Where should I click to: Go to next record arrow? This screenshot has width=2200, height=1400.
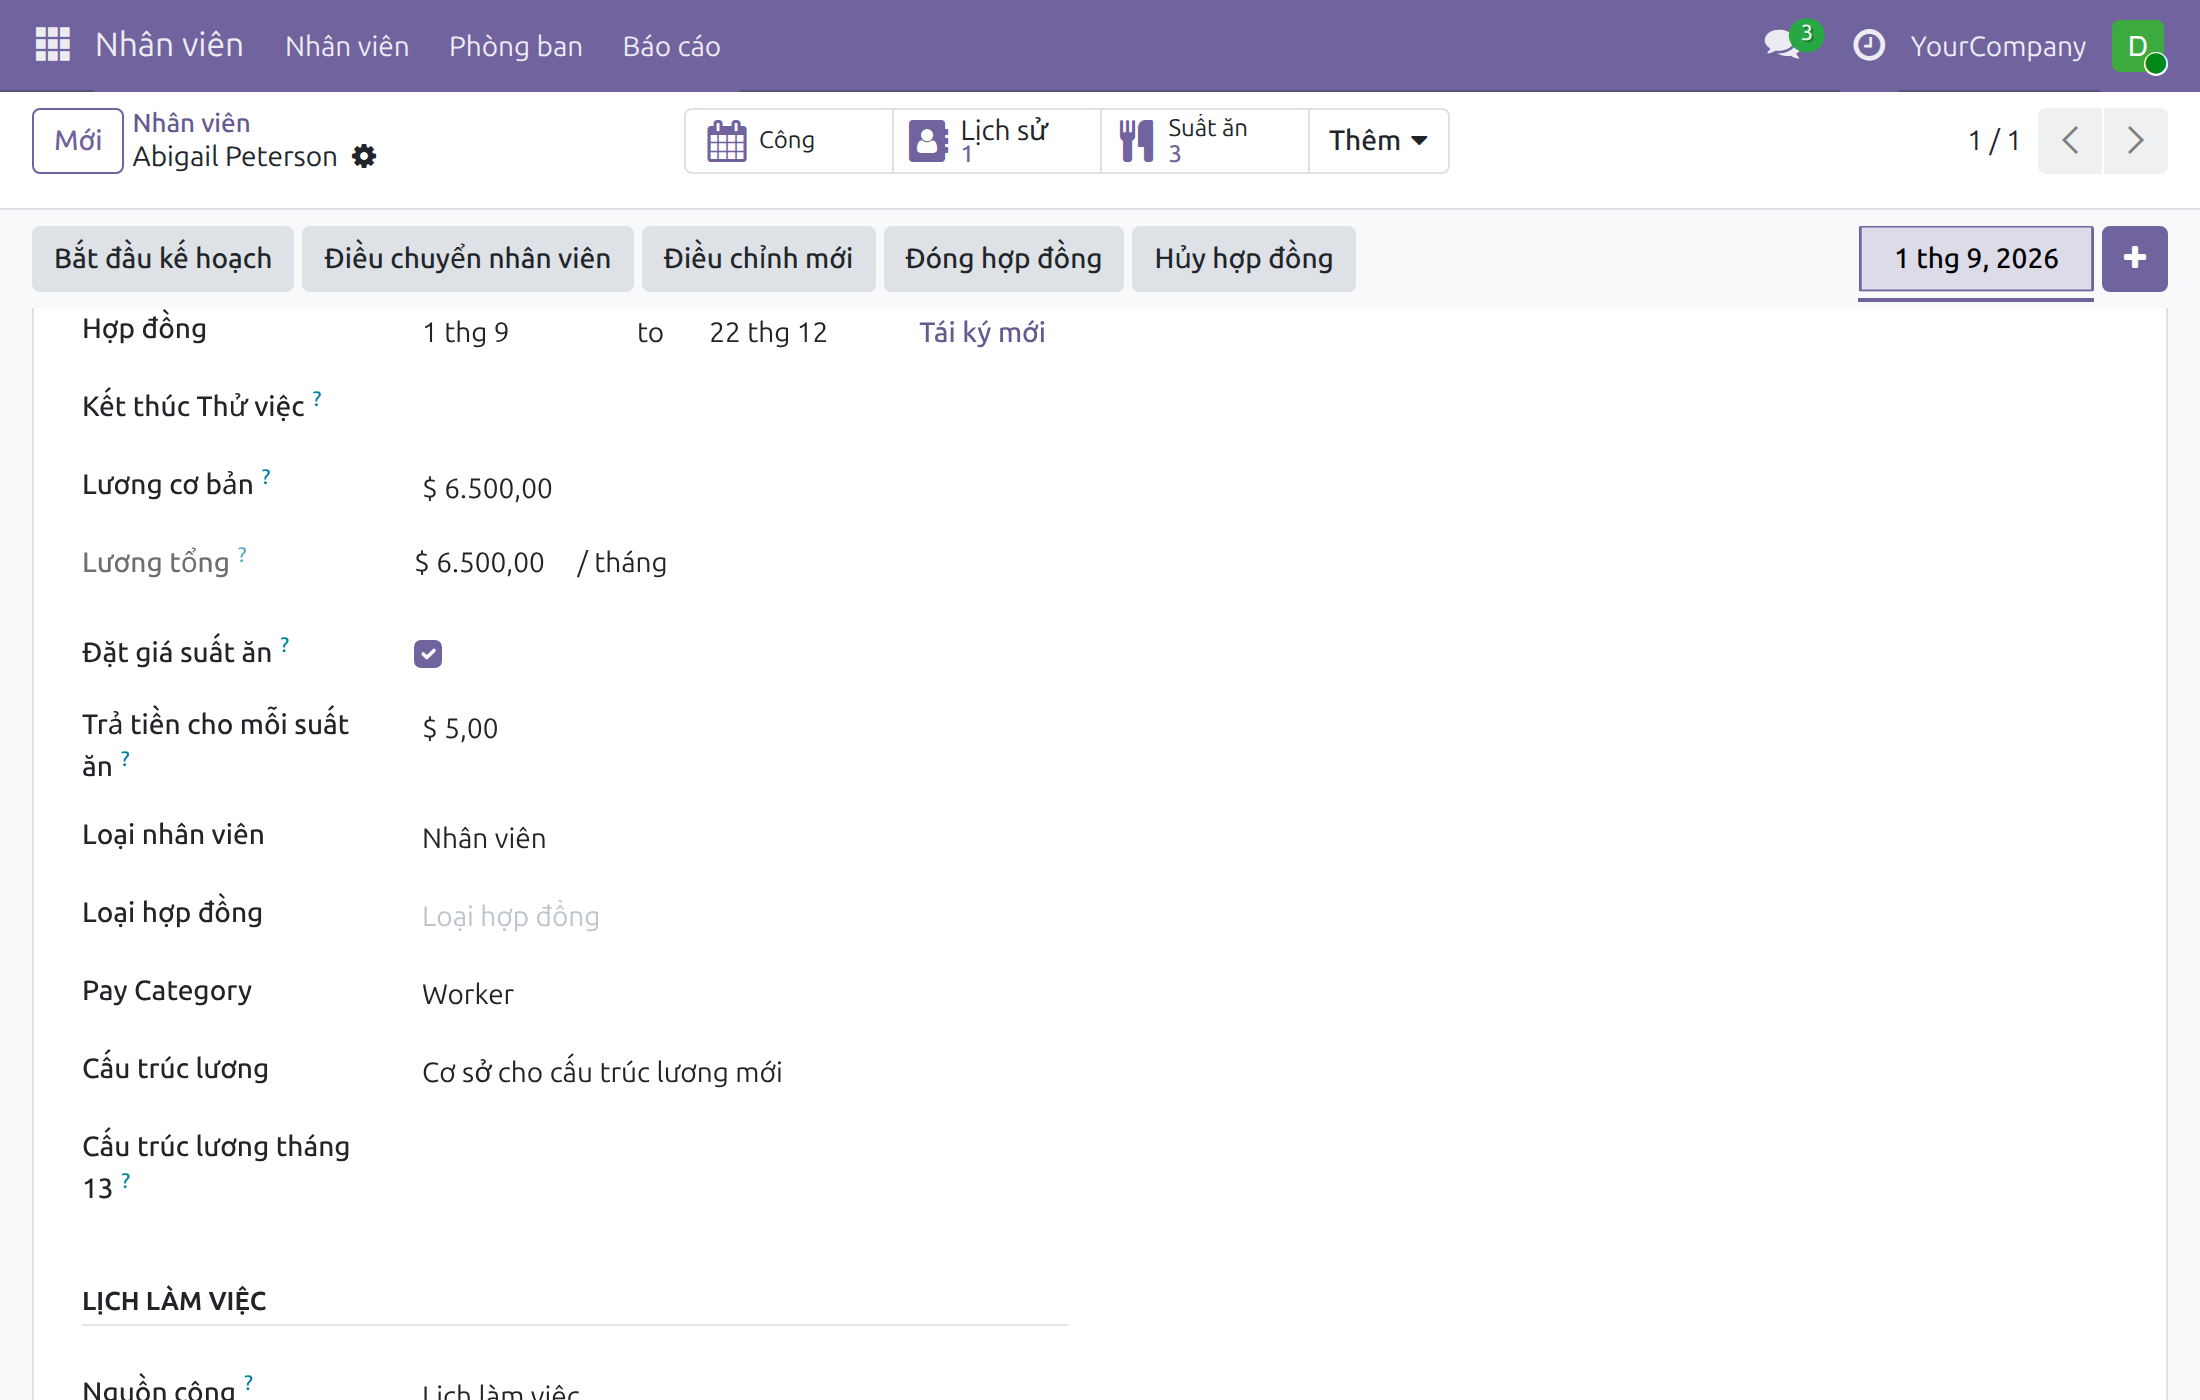pyautogui.click(x=2135, y=140)
